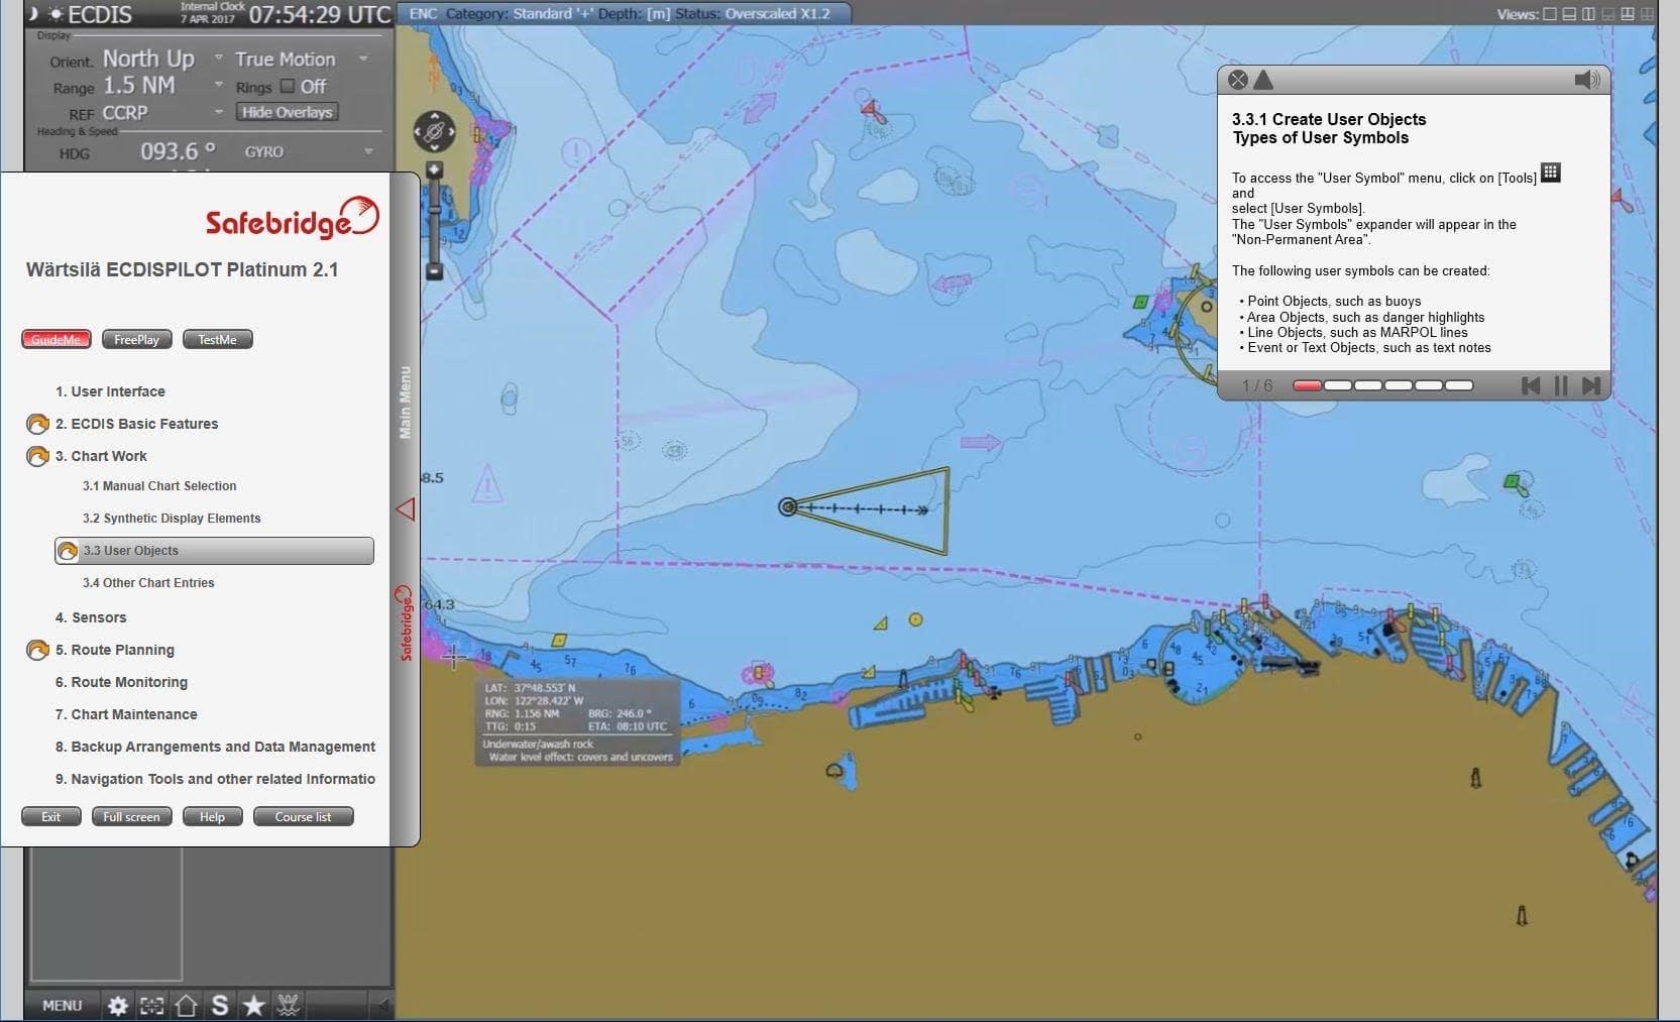
Task: Select lesson 3.4 Other Chart Entries
Action: click(147, 582)
